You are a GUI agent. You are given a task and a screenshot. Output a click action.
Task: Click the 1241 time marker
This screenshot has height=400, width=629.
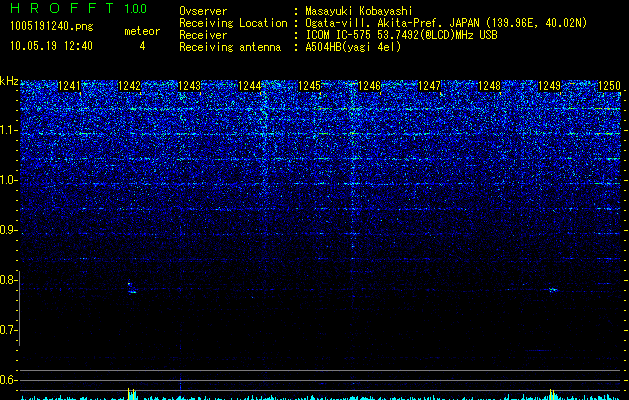coord(69,86)
